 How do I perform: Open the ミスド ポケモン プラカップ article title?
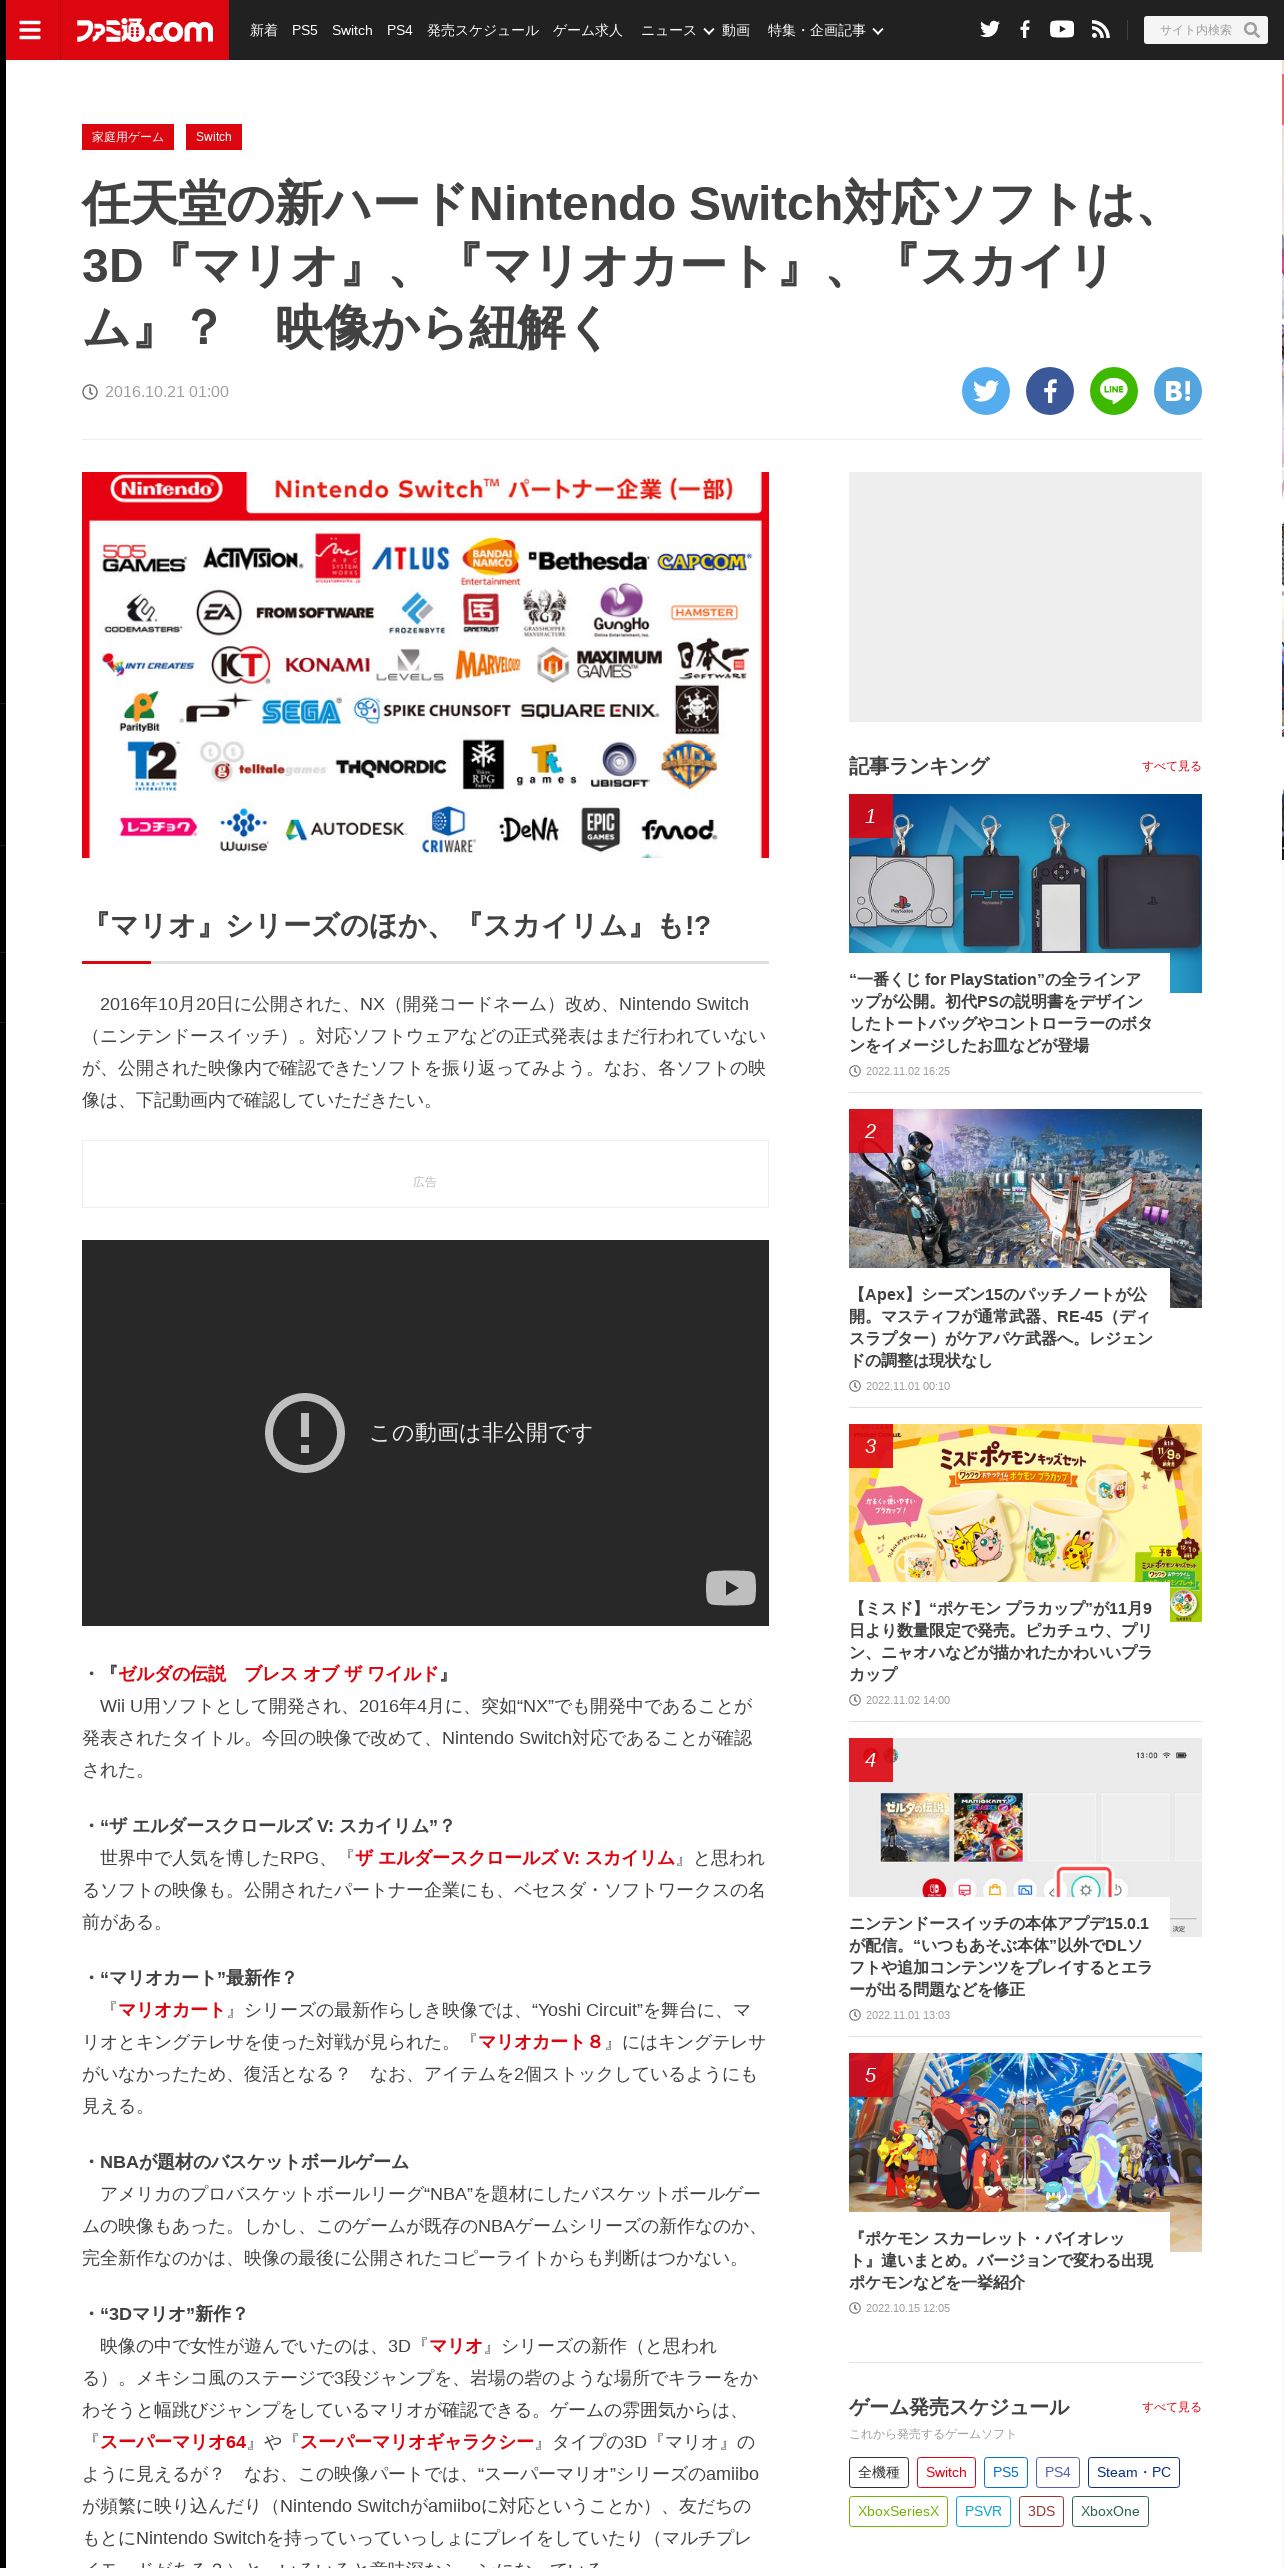1000,1641
